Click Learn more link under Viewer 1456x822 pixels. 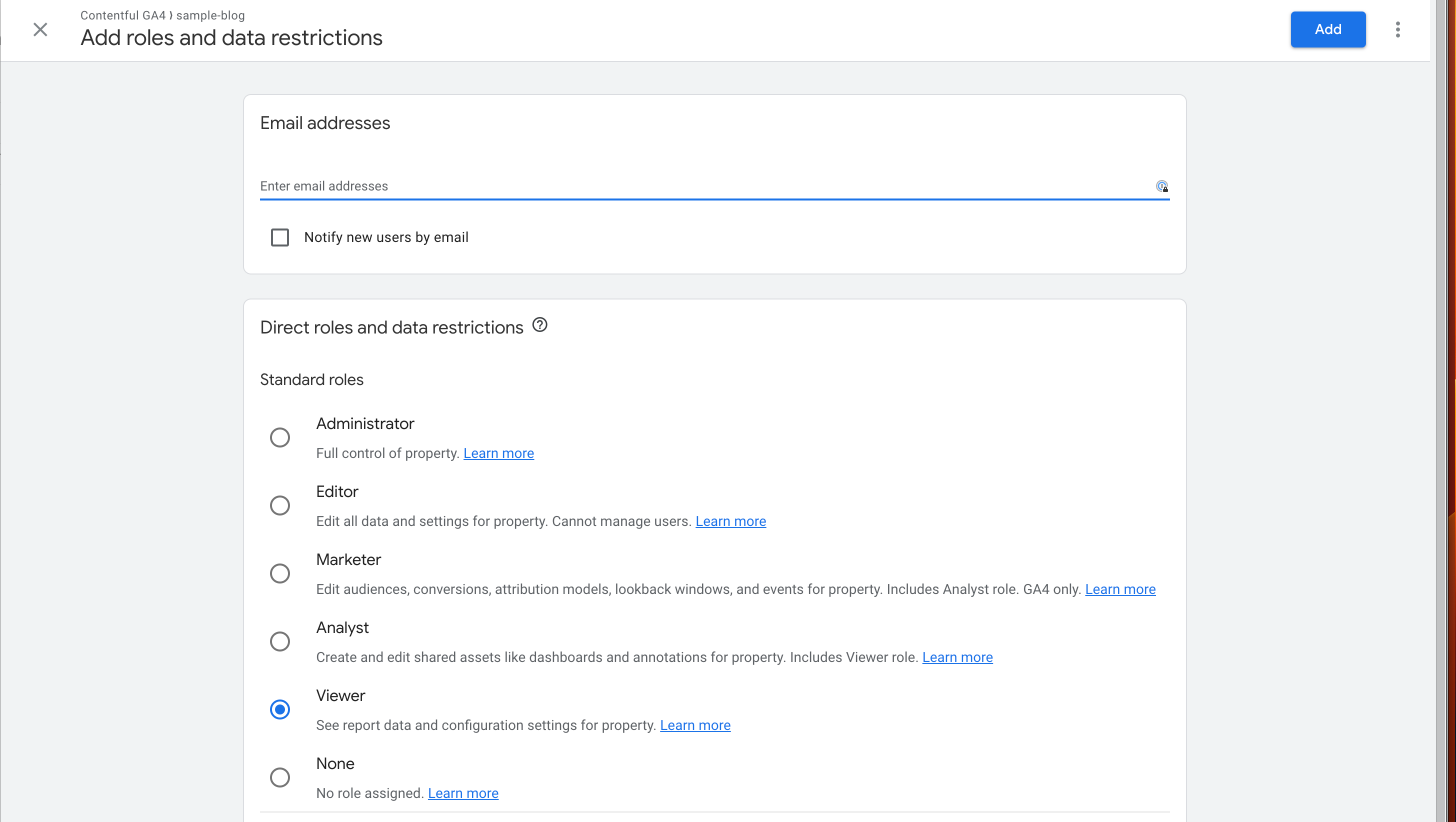tap(695, 726)
